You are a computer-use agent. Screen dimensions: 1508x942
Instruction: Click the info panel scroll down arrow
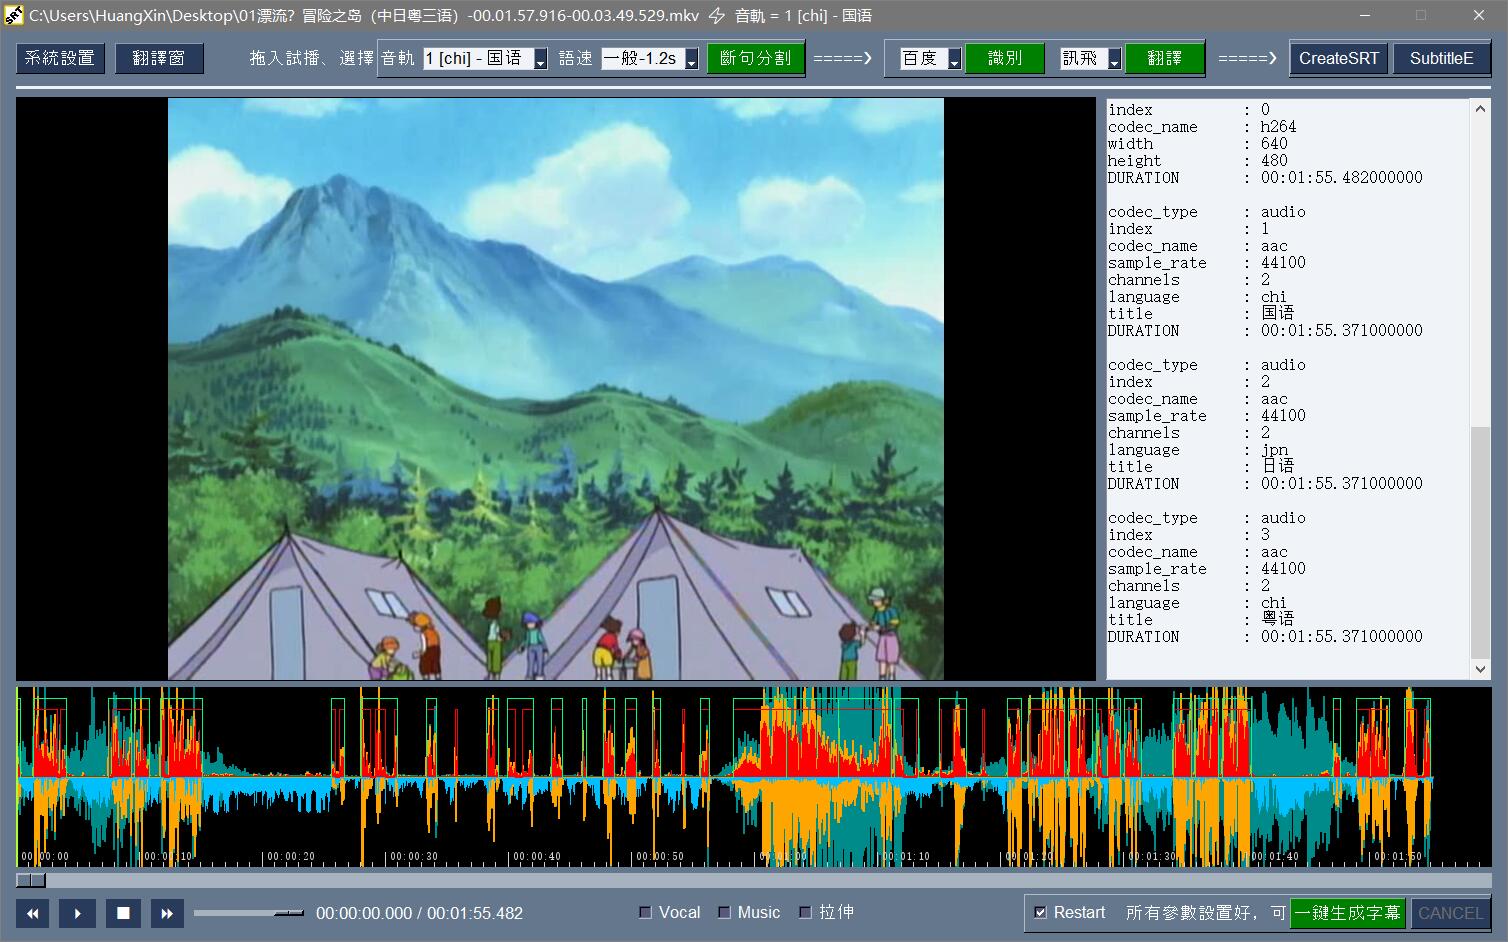click(x=1481, y=669)
